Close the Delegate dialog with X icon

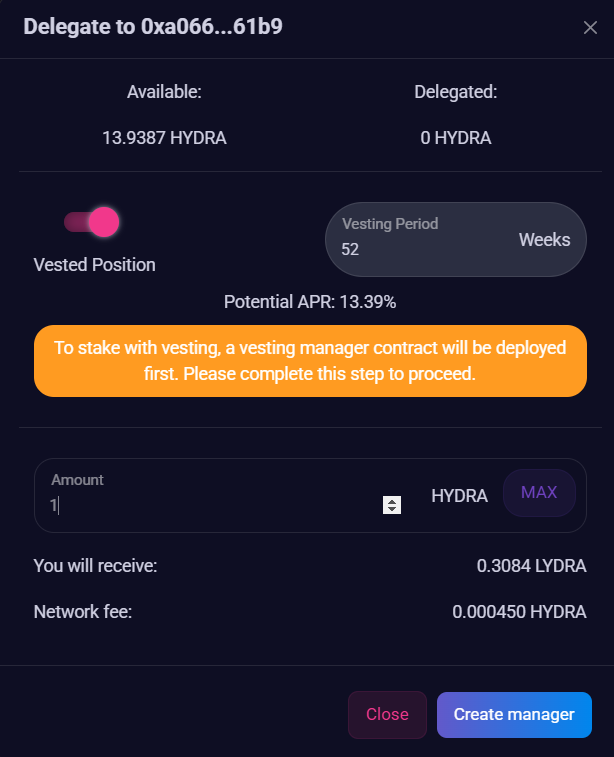click(x=590, y=27)
